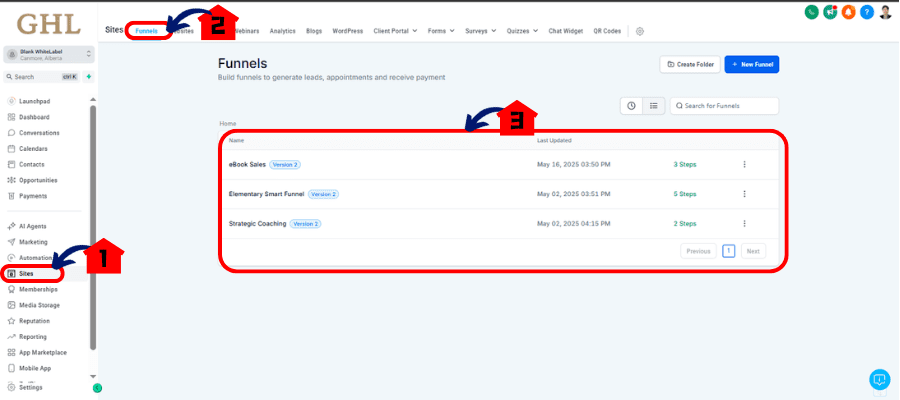Switch to the Blogs tab

tap(314, 31)
